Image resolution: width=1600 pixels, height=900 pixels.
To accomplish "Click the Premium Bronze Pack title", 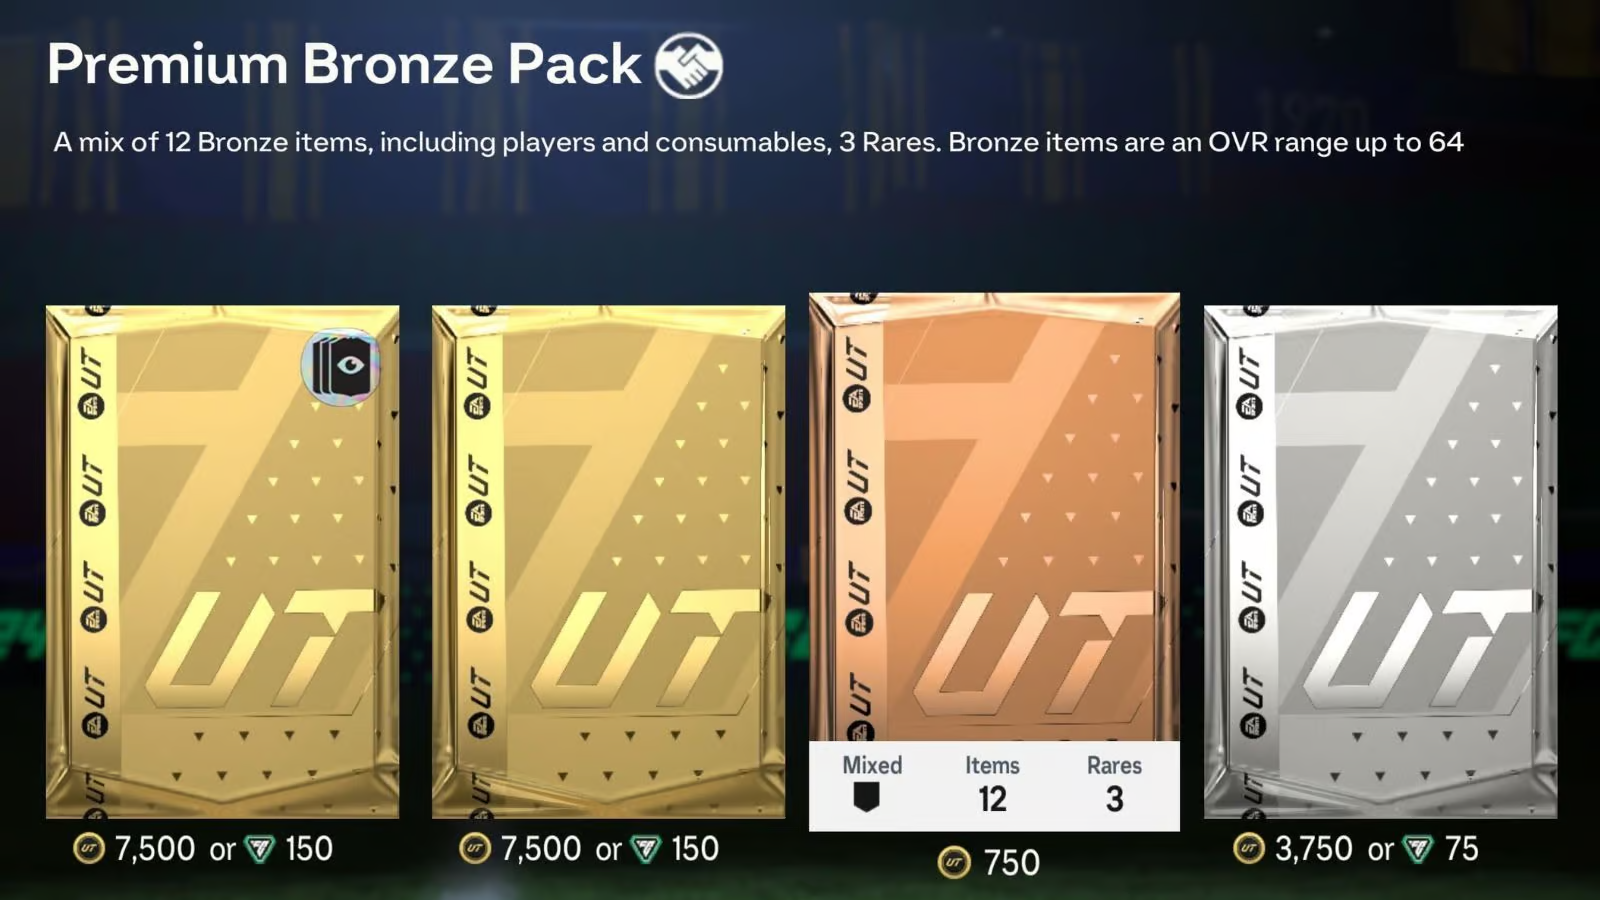I will coord(343,65).
